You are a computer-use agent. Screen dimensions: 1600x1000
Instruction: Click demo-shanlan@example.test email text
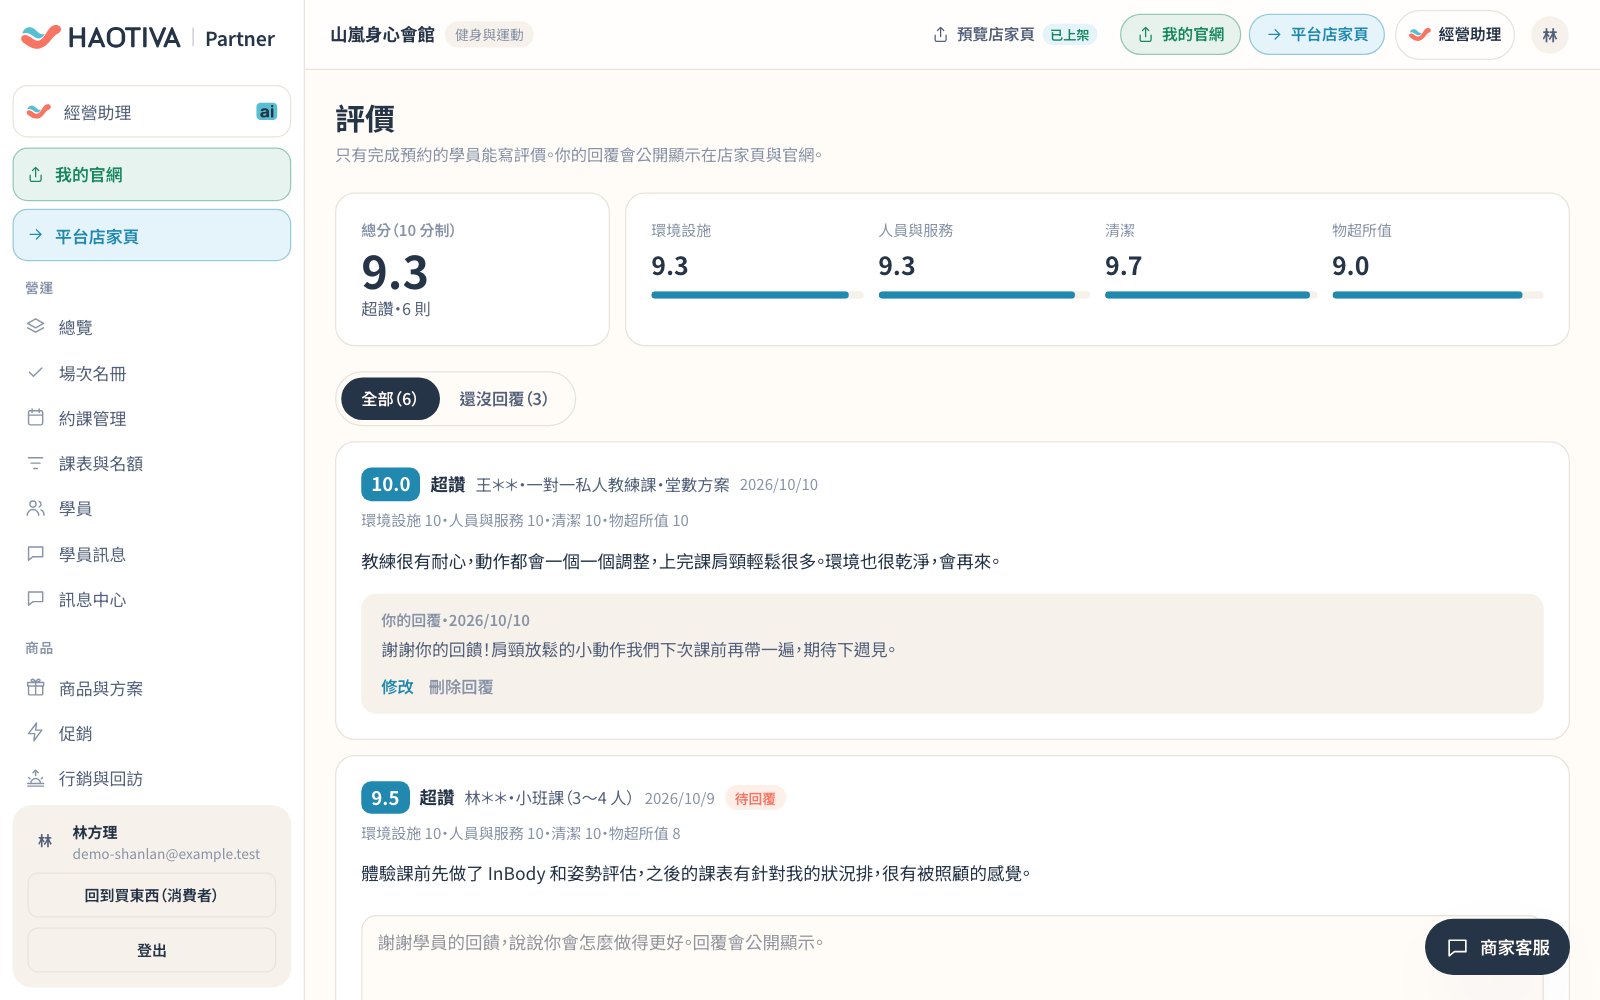pos(166,854)
